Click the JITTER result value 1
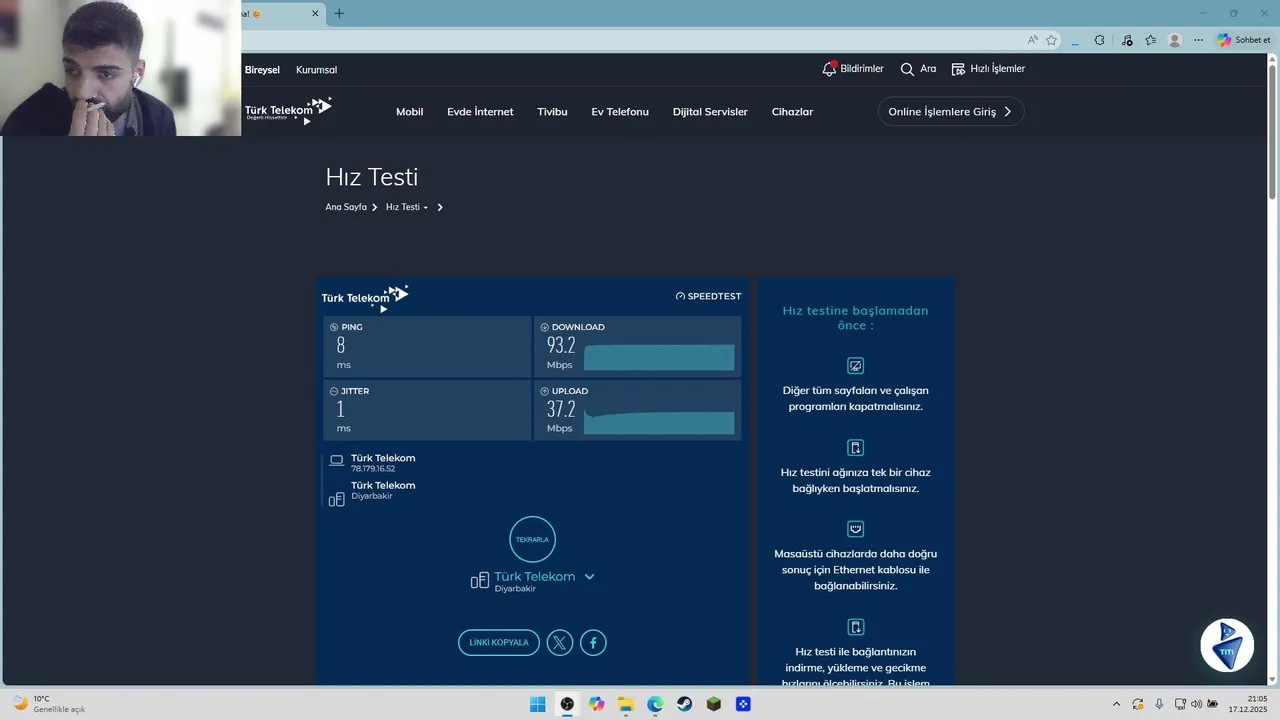1280x720 pixels. (341, 409)
